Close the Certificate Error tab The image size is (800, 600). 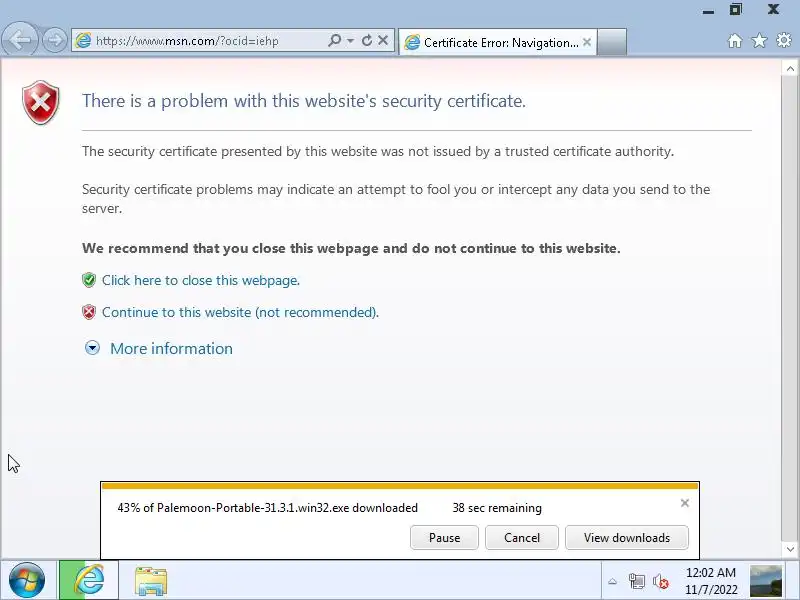point(587,42)
